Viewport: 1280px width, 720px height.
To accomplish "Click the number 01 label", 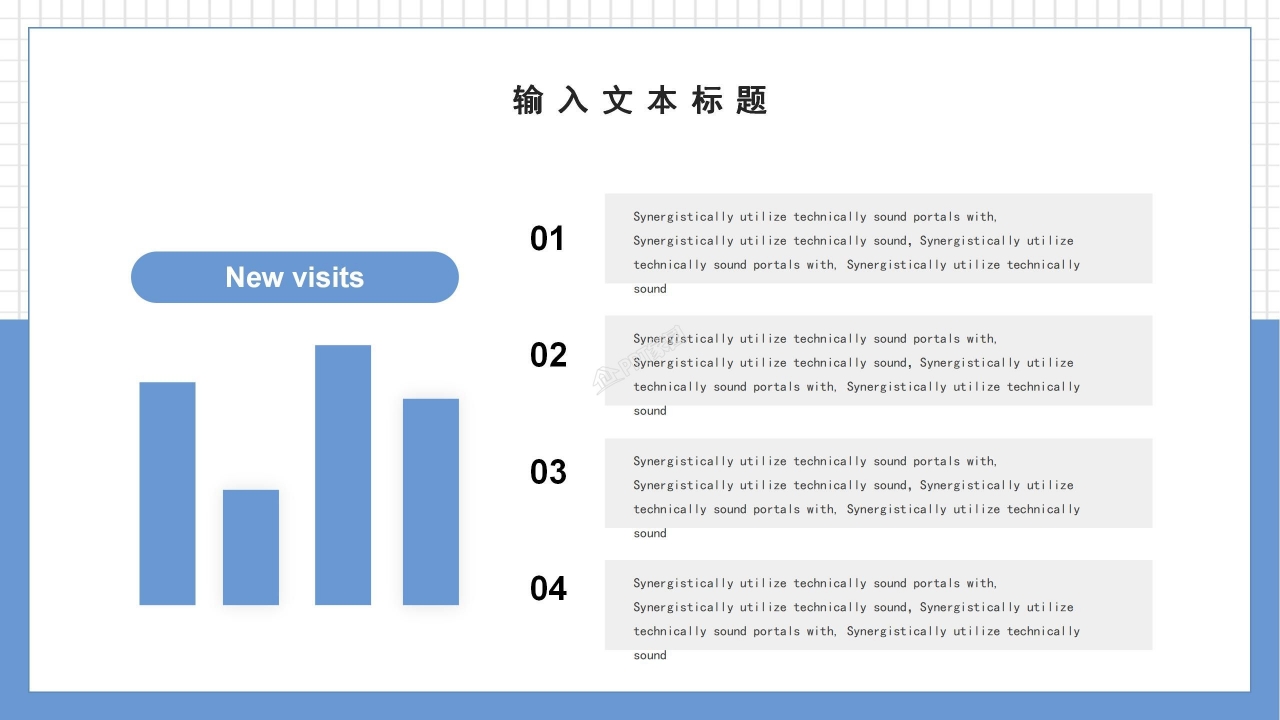I will pos(547,239).
